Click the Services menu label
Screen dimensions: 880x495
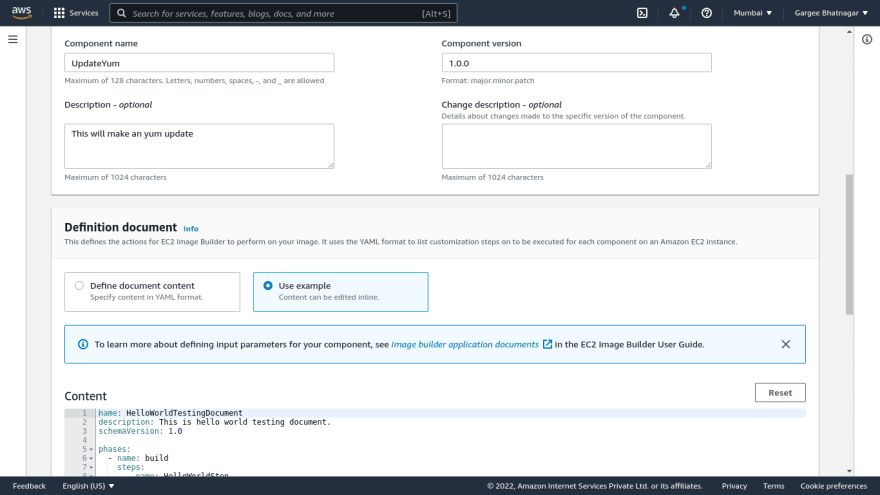pos(84,13)
